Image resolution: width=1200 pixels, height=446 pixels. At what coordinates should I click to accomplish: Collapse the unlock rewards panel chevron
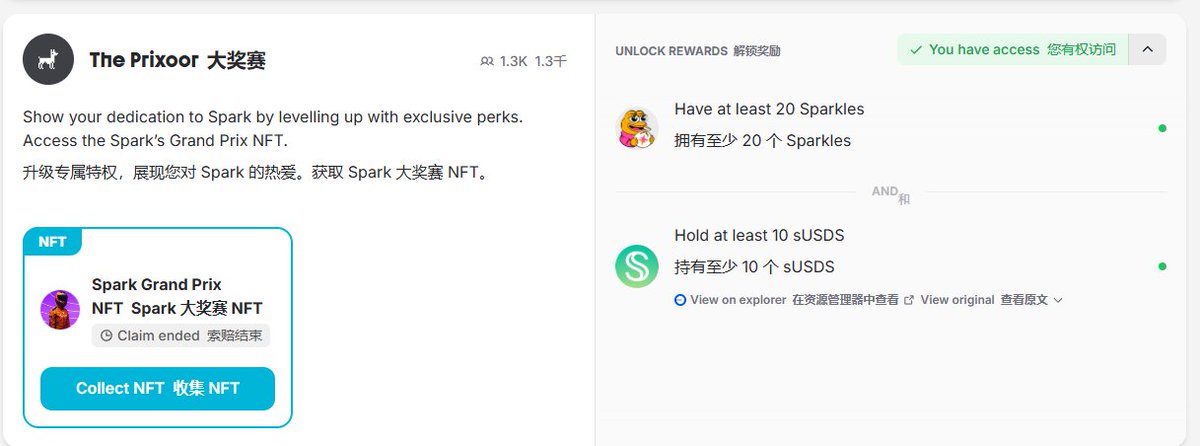click(1147, 49)
